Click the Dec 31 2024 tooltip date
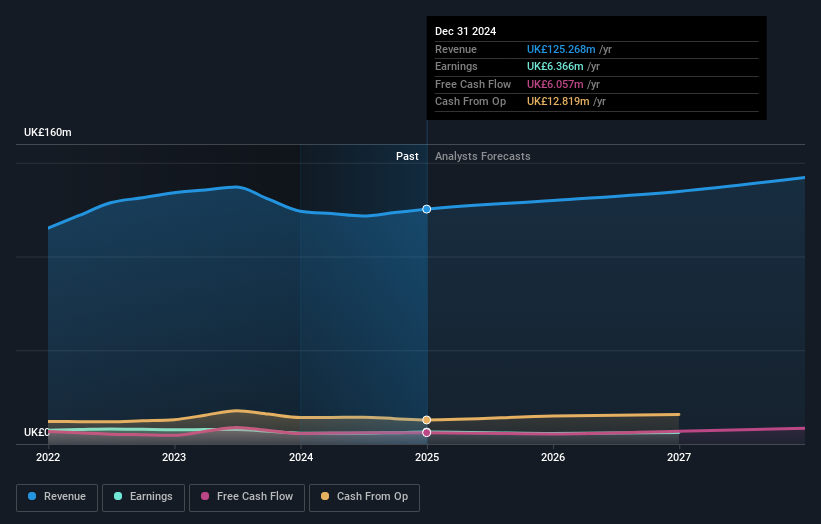 (465, 31)
